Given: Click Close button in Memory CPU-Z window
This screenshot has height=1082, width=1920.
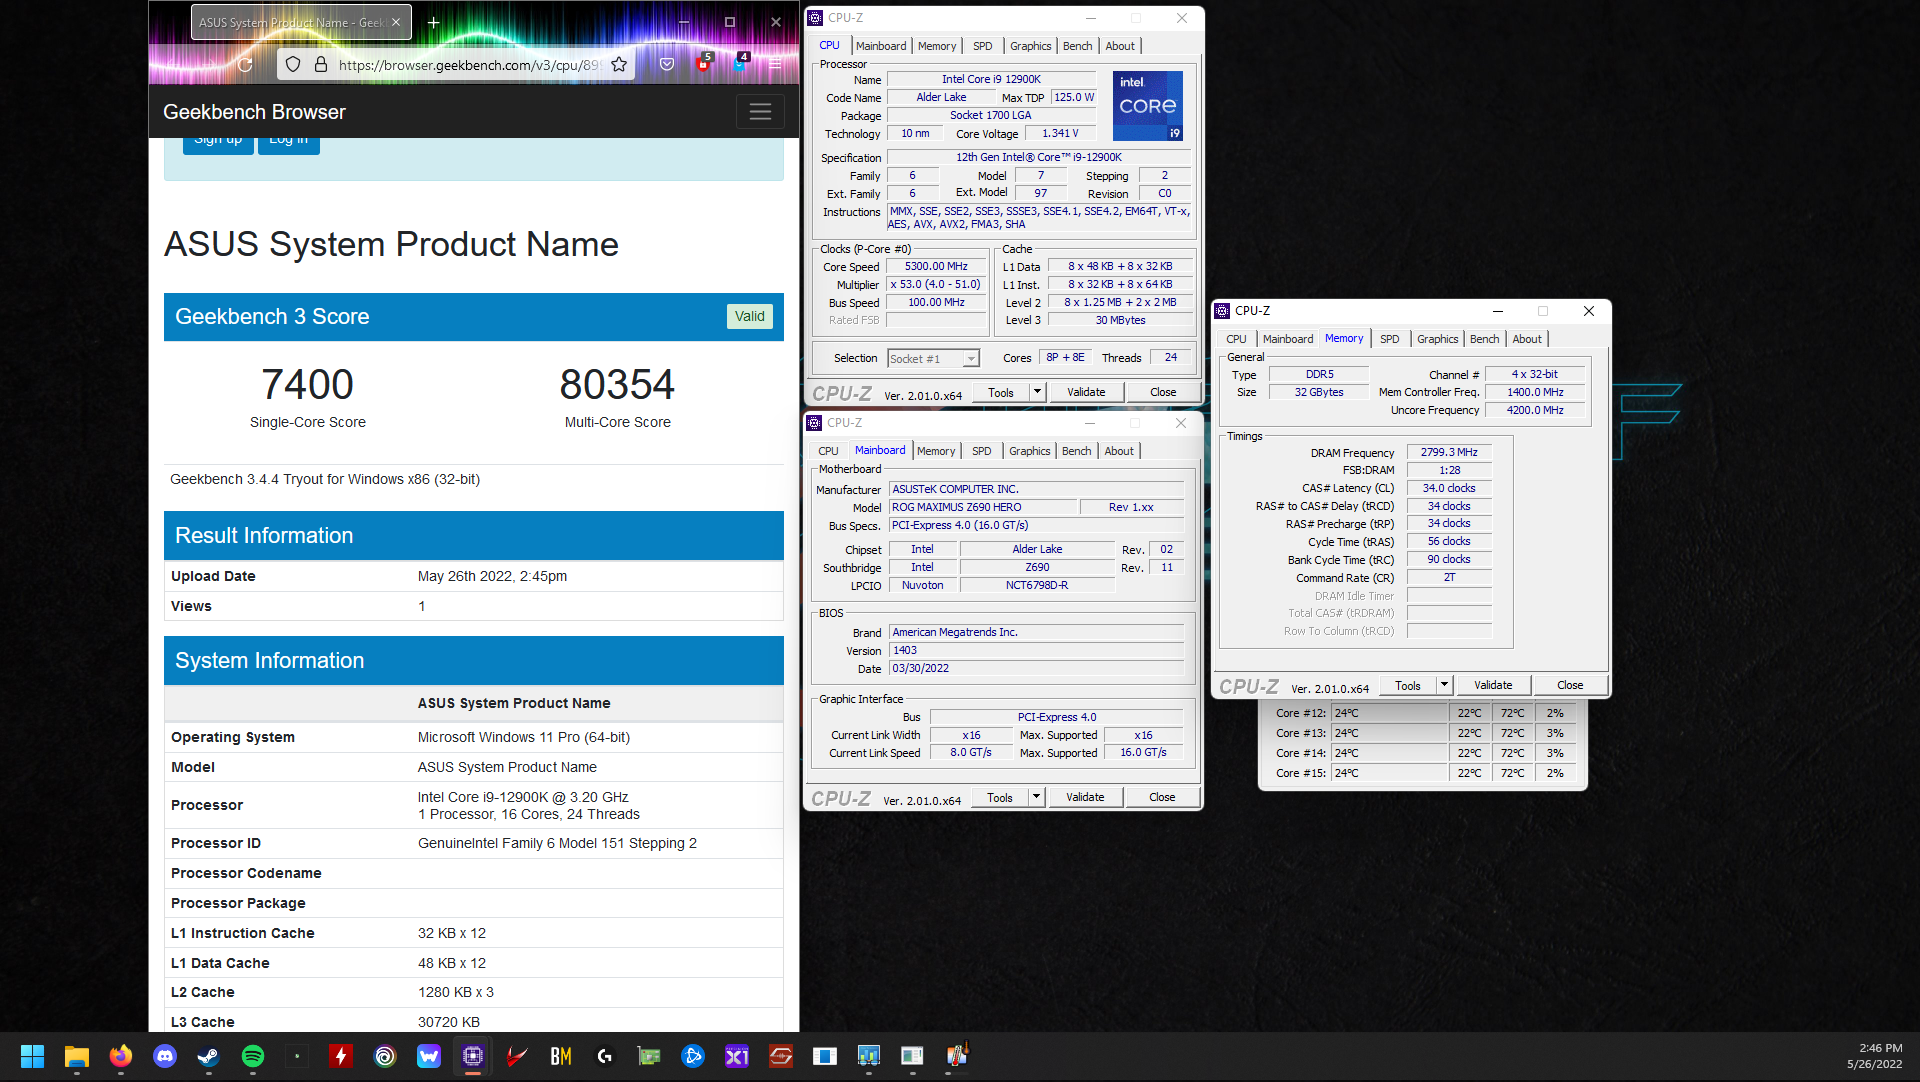Looking at the screenshot, I should click(x=1570, y=685).
